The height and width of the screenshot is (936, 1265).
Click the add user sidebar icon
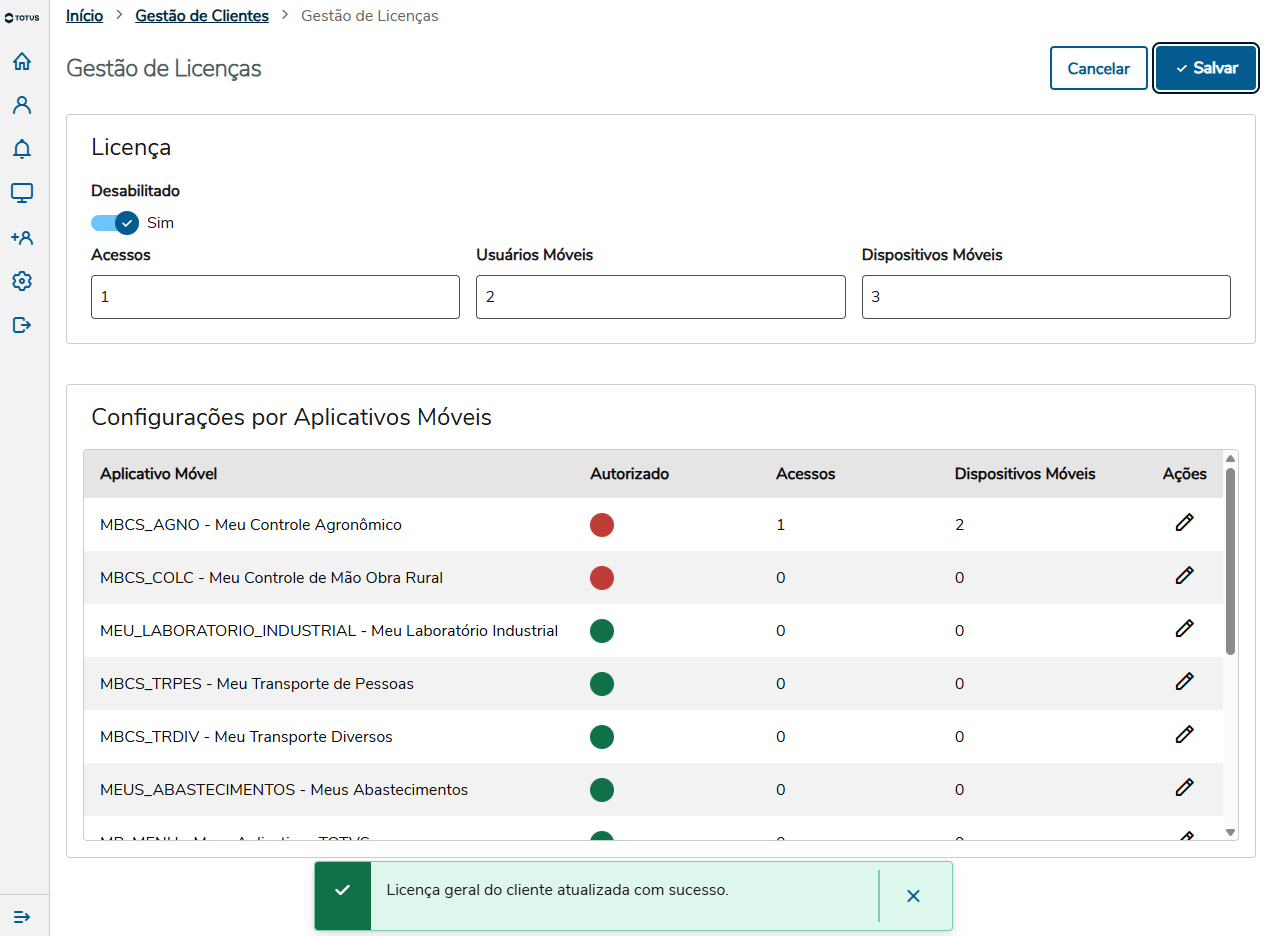tap(22, 237)
